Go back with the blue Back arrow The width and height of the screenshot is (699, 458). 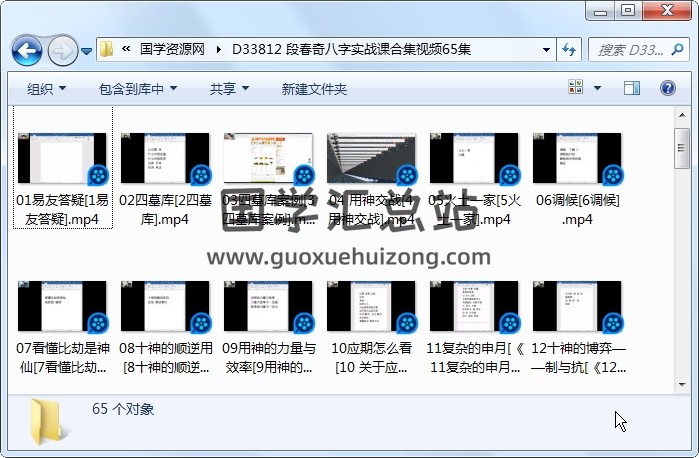[28, 51]
